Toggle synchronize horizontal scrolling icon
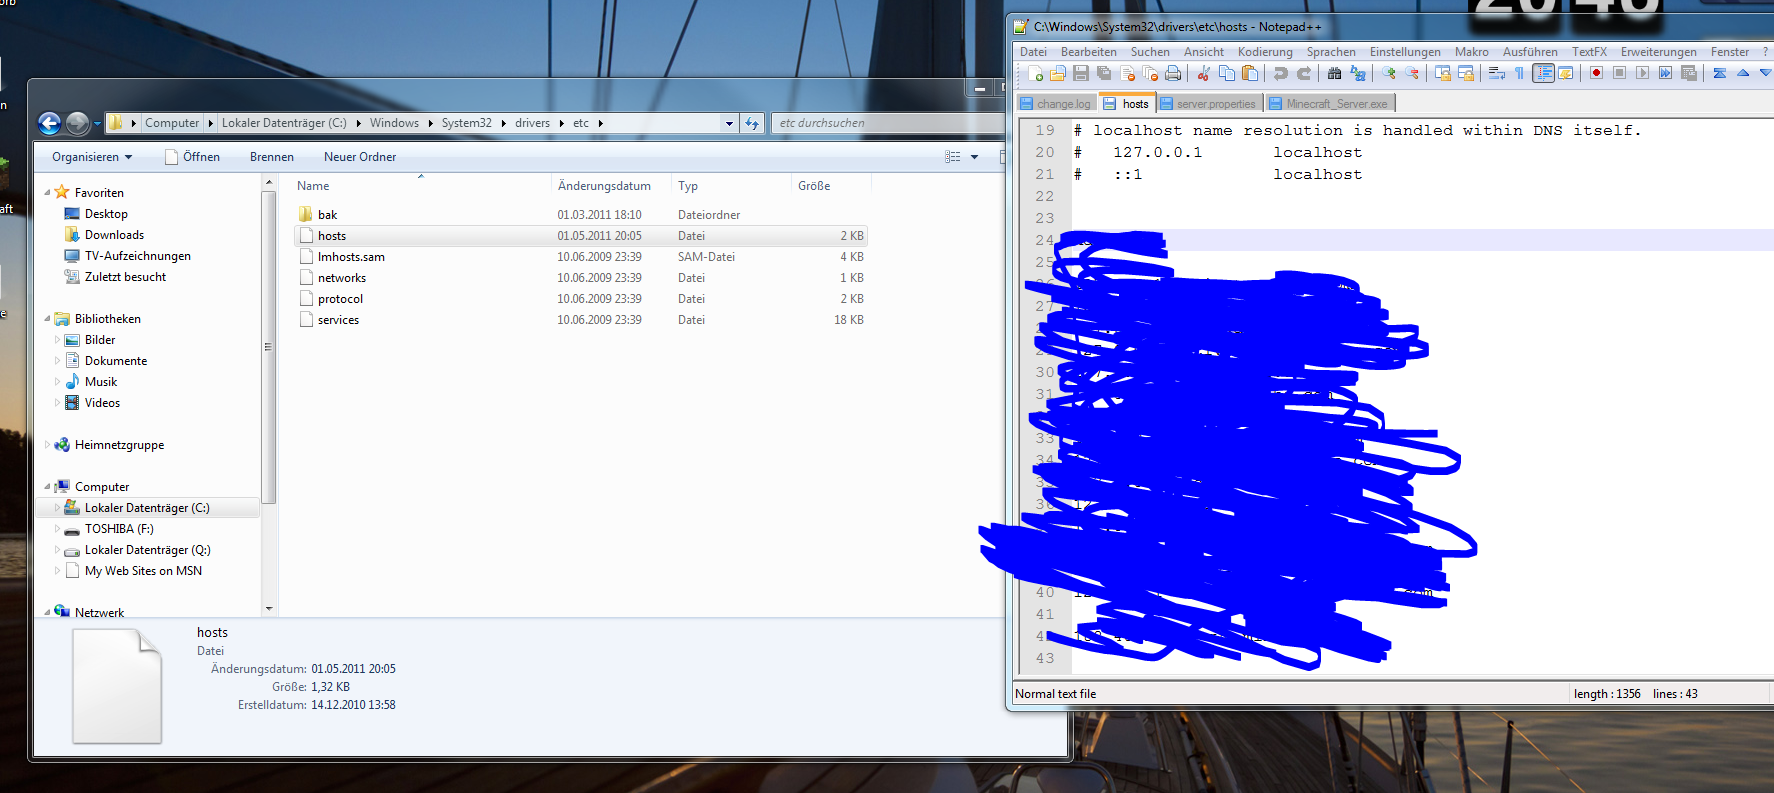The height and width of the screenshot is (793, 1774). coord(1466,73)
